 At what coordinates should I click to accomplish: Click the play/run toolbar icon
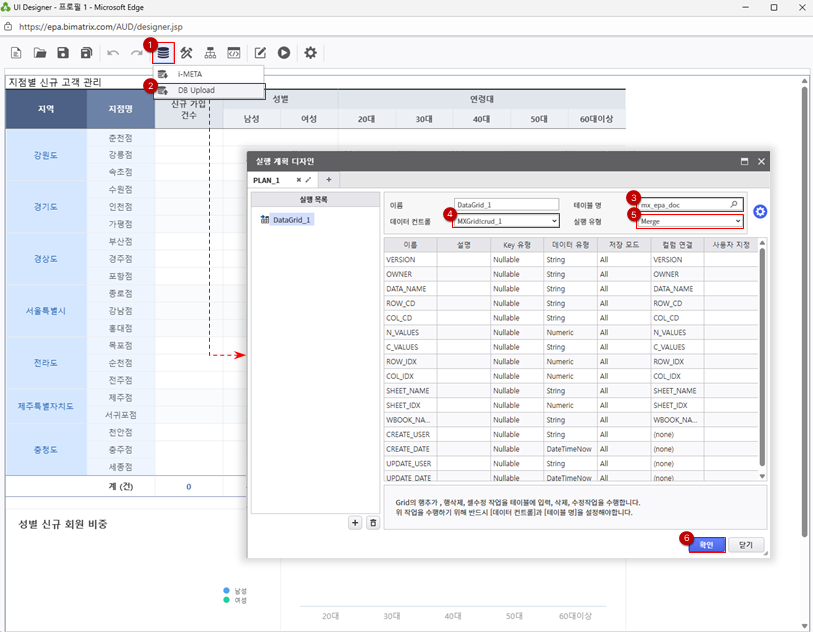(x=284, y=53)
